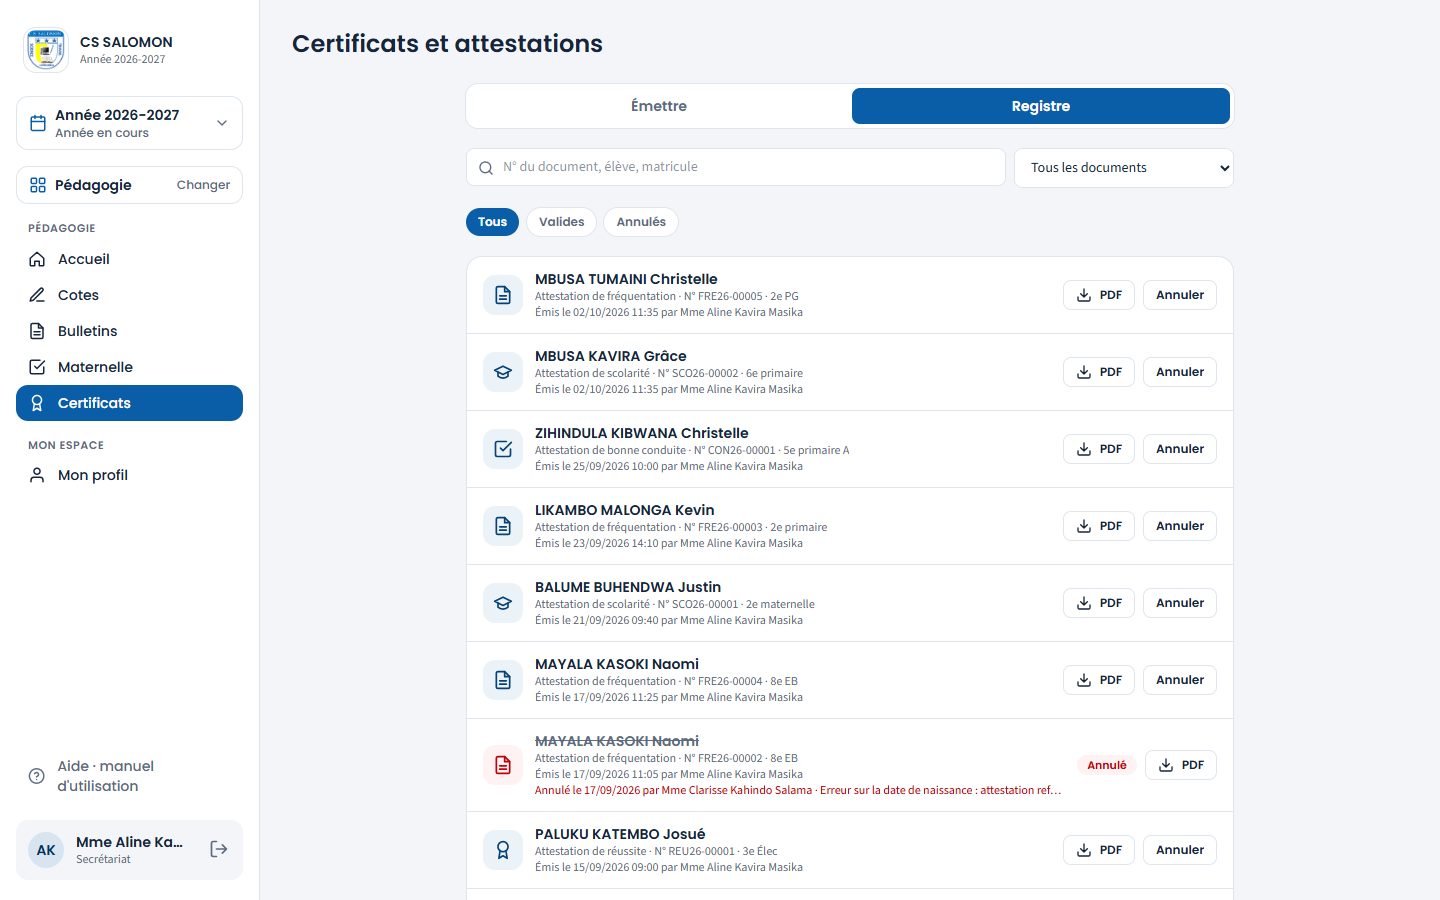Click the red Annulé status badge
1440x900 pixels.
1107,765
